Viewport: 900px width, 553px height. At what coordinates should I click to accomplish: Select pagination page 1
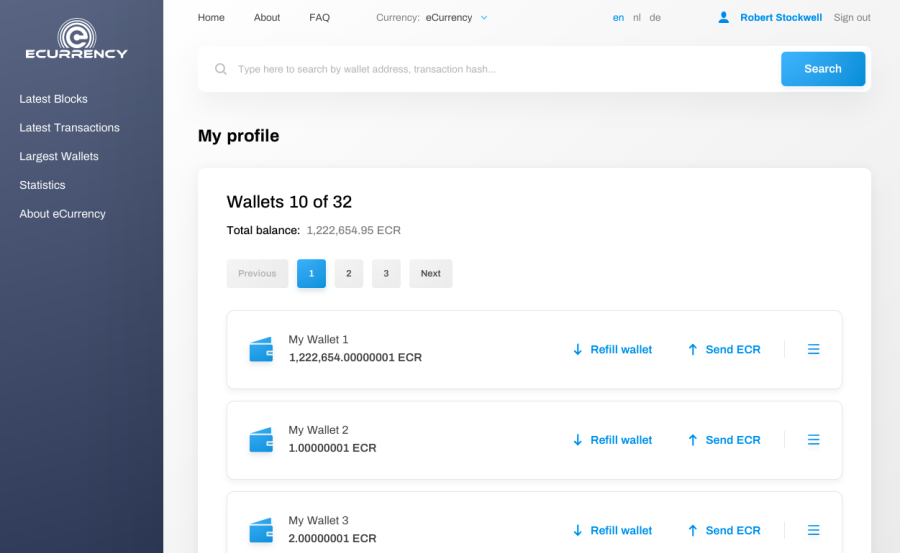point(311,273)
